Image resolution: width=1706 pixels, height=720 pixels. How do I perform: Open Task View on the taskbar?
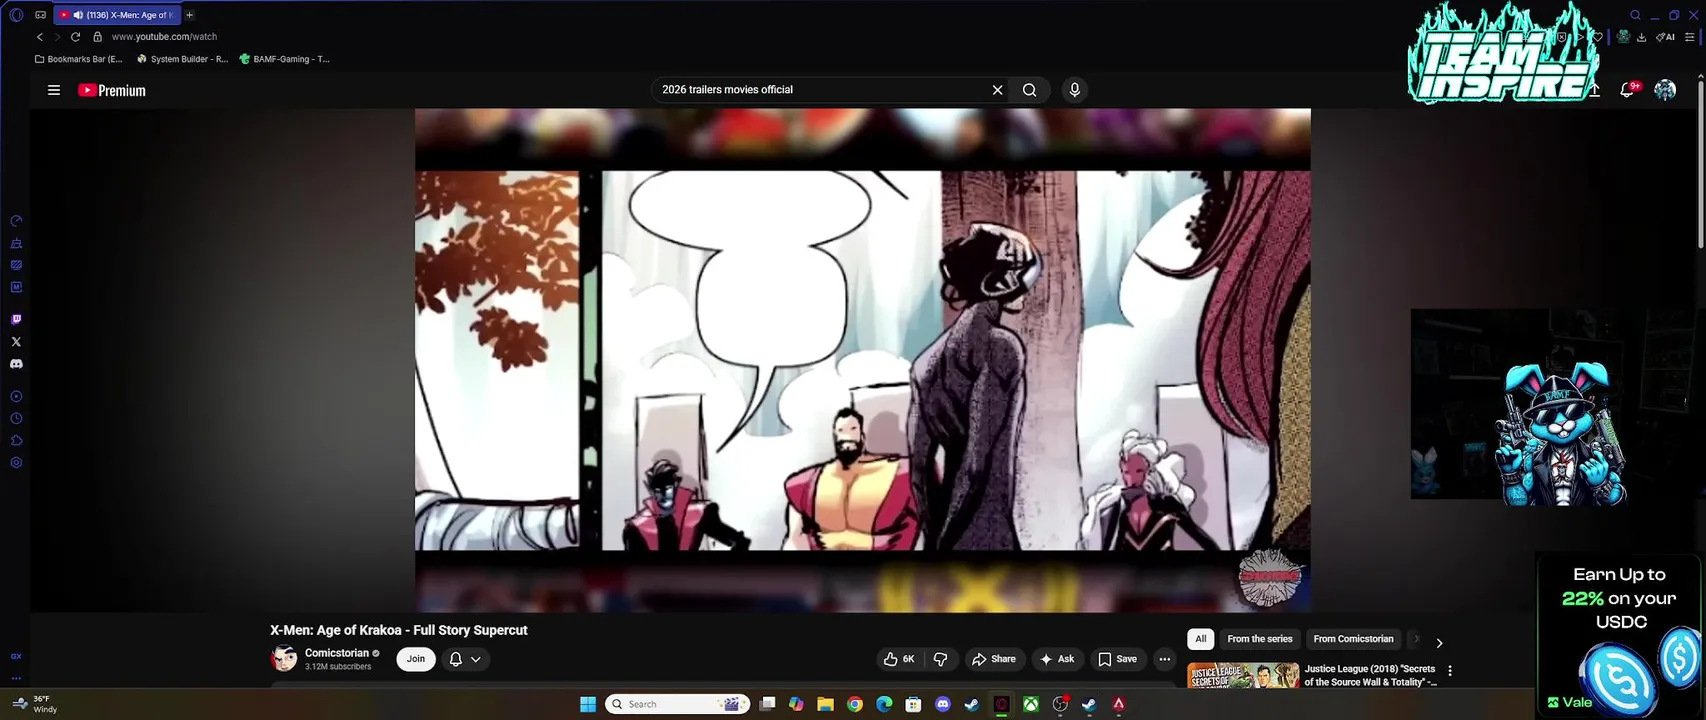tap(767, 704)
